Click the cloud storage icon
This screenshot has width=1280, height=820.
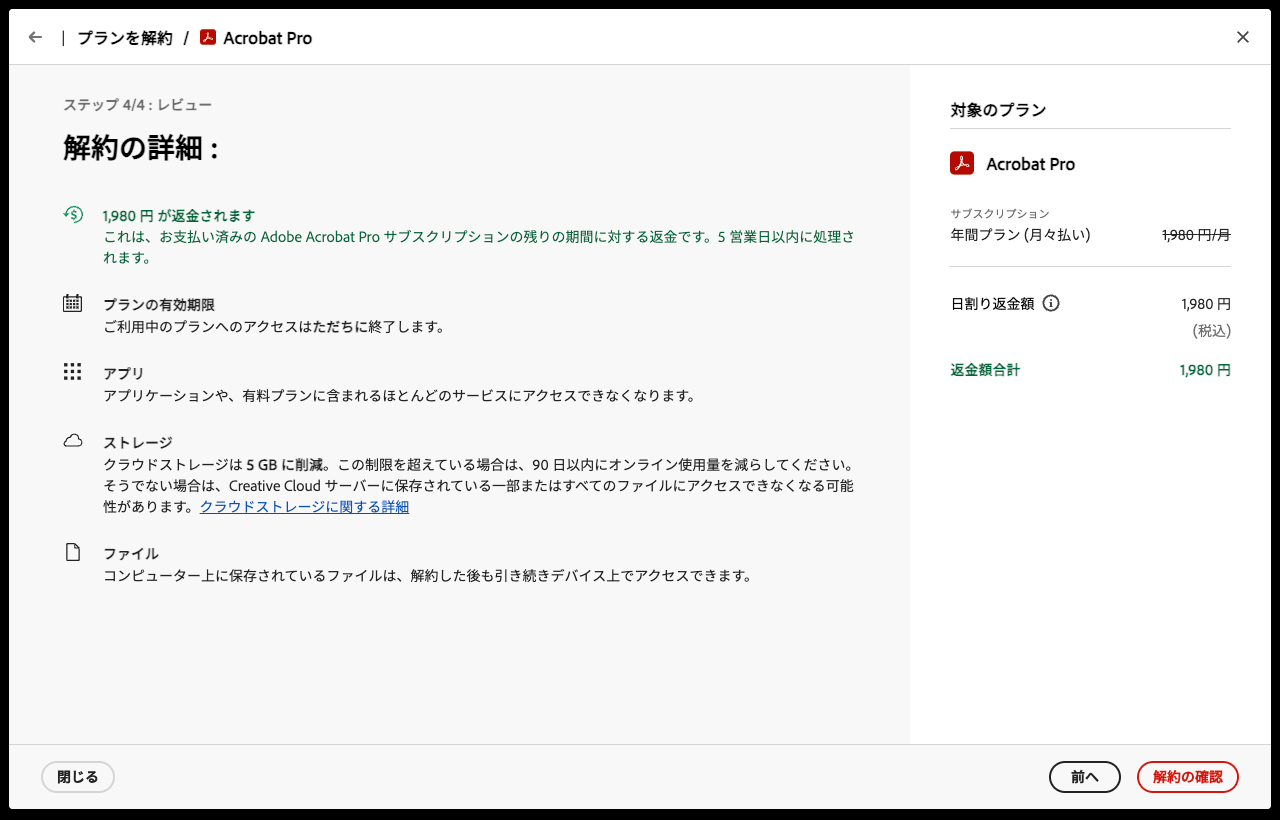point(73,441)
